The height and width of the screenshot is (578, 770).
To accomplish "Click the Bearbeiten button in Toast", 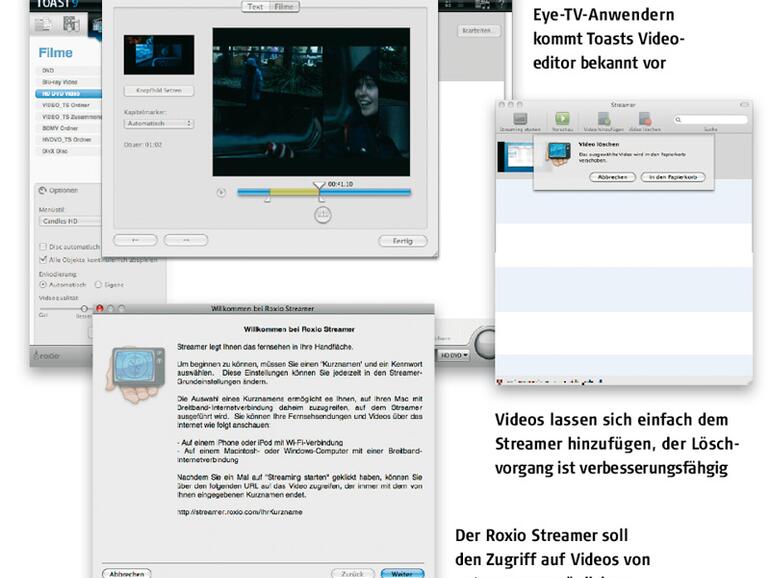I will [x=479, y=30].
